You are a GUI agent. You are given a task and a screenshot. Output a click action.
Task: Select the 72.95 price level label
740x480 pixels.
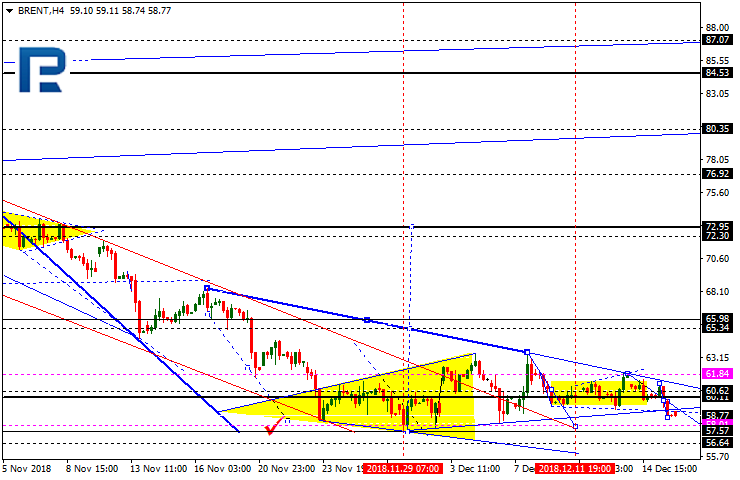coord(717,226)
